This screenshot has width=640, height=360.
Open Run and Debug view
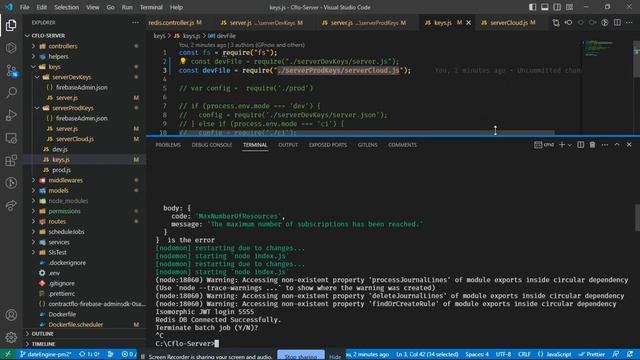pos(11,115)
